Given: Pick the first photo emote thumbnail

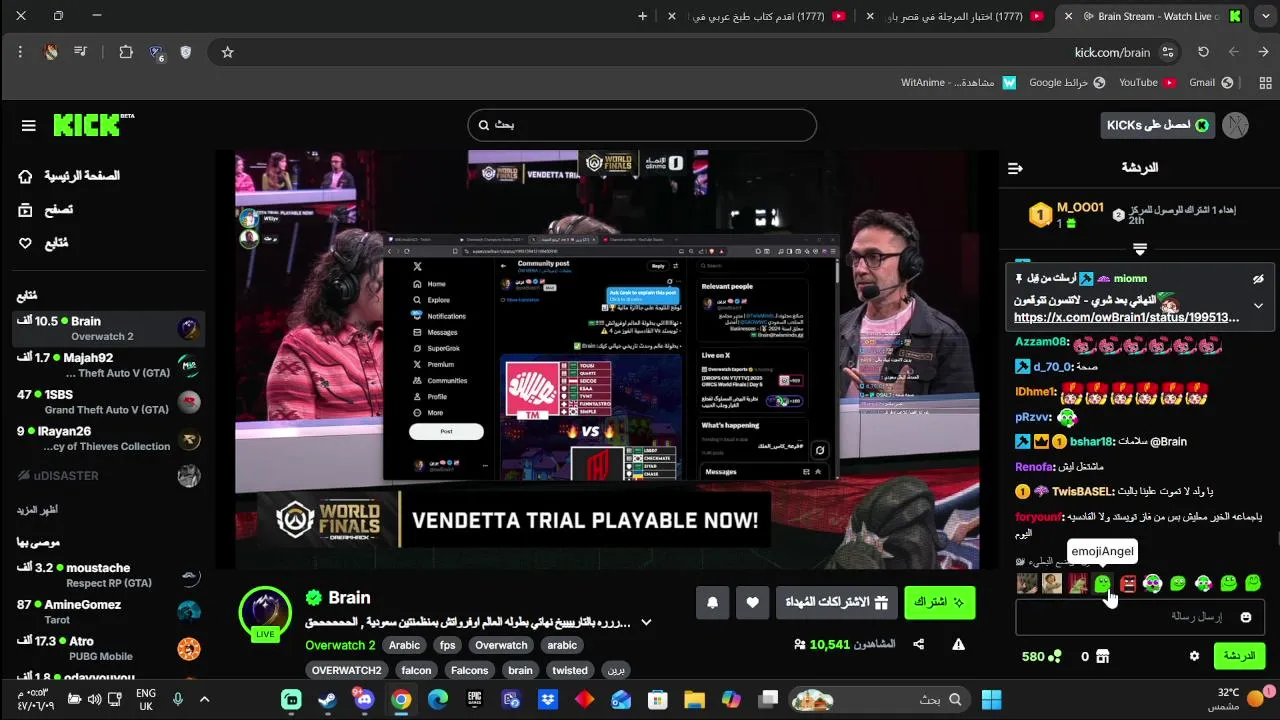Looking at the screenshot, I should [1027, 583].
